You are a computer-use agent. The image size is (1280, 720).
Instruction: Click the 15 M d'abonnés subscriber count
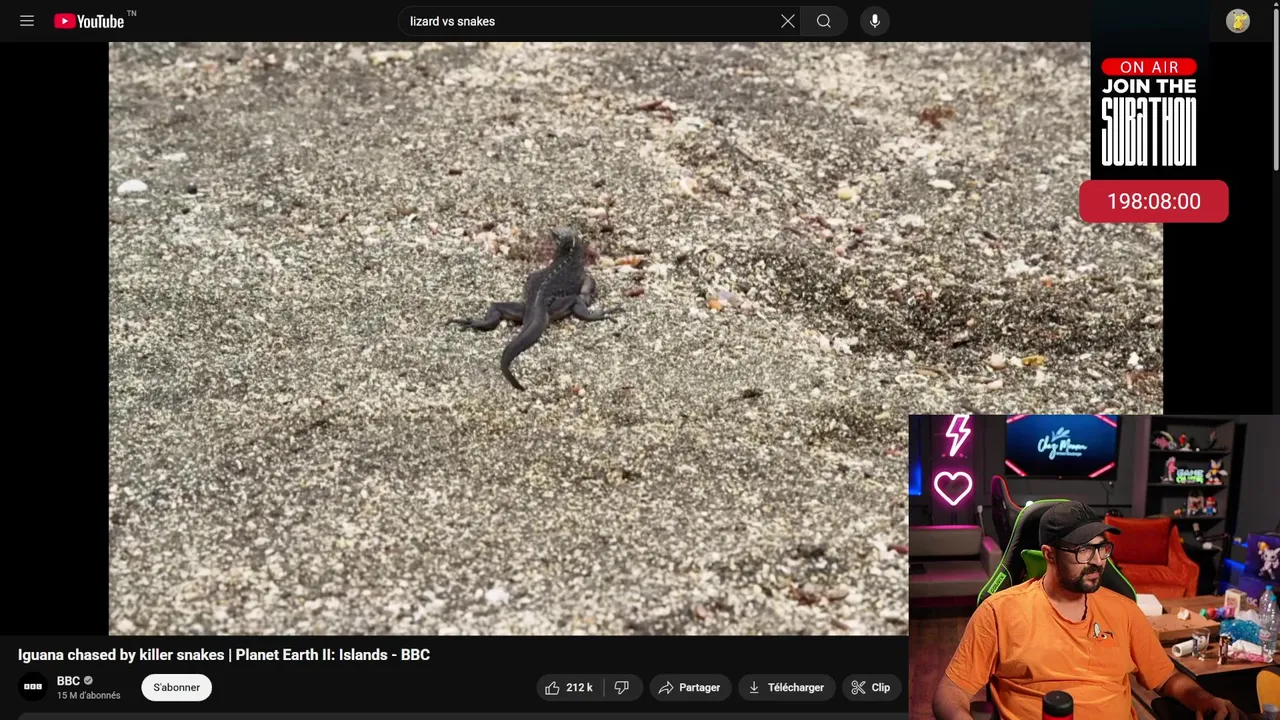88,696
